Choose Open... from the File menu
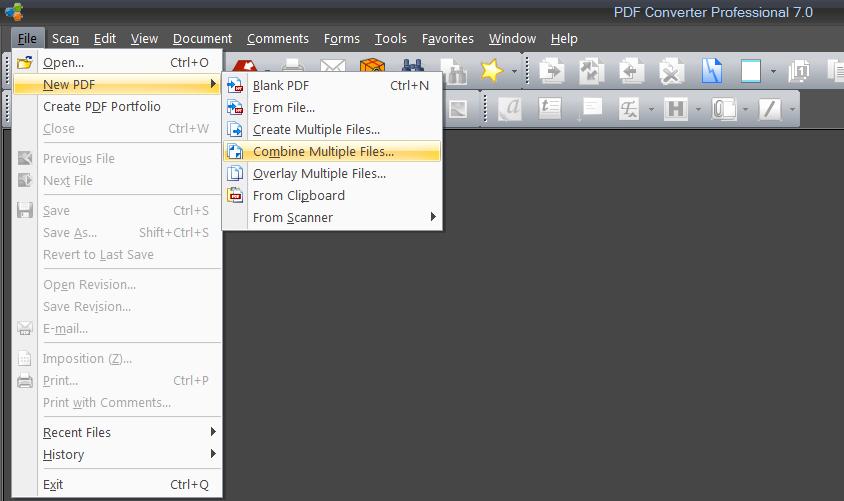 coord(117,62)
